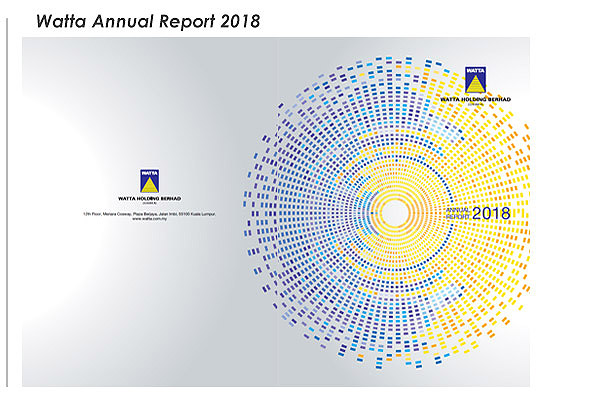Click 'WATTA' wordmark inside left logo

click(x=150, y=173)
